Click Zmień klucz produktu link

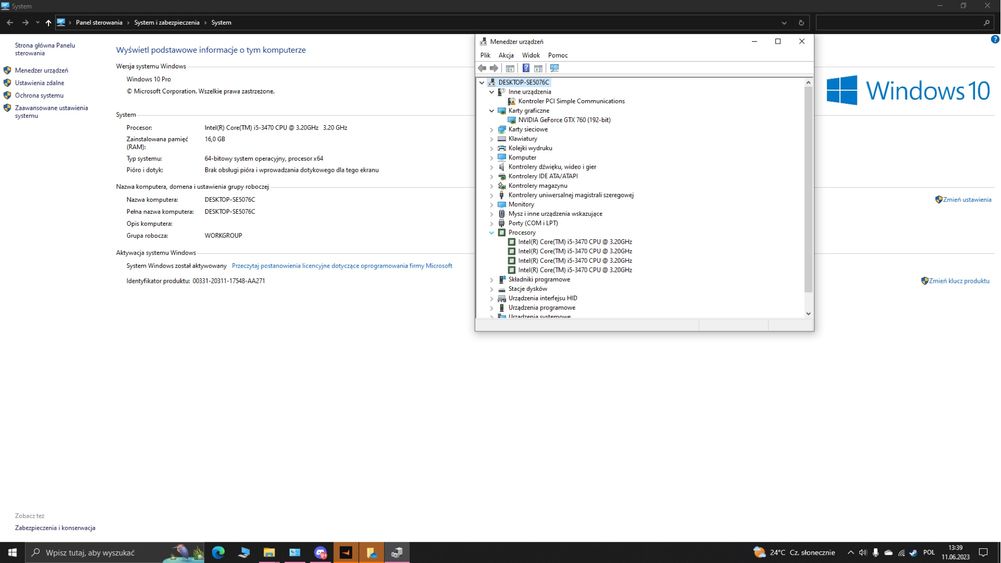click(x=959, y=281)
